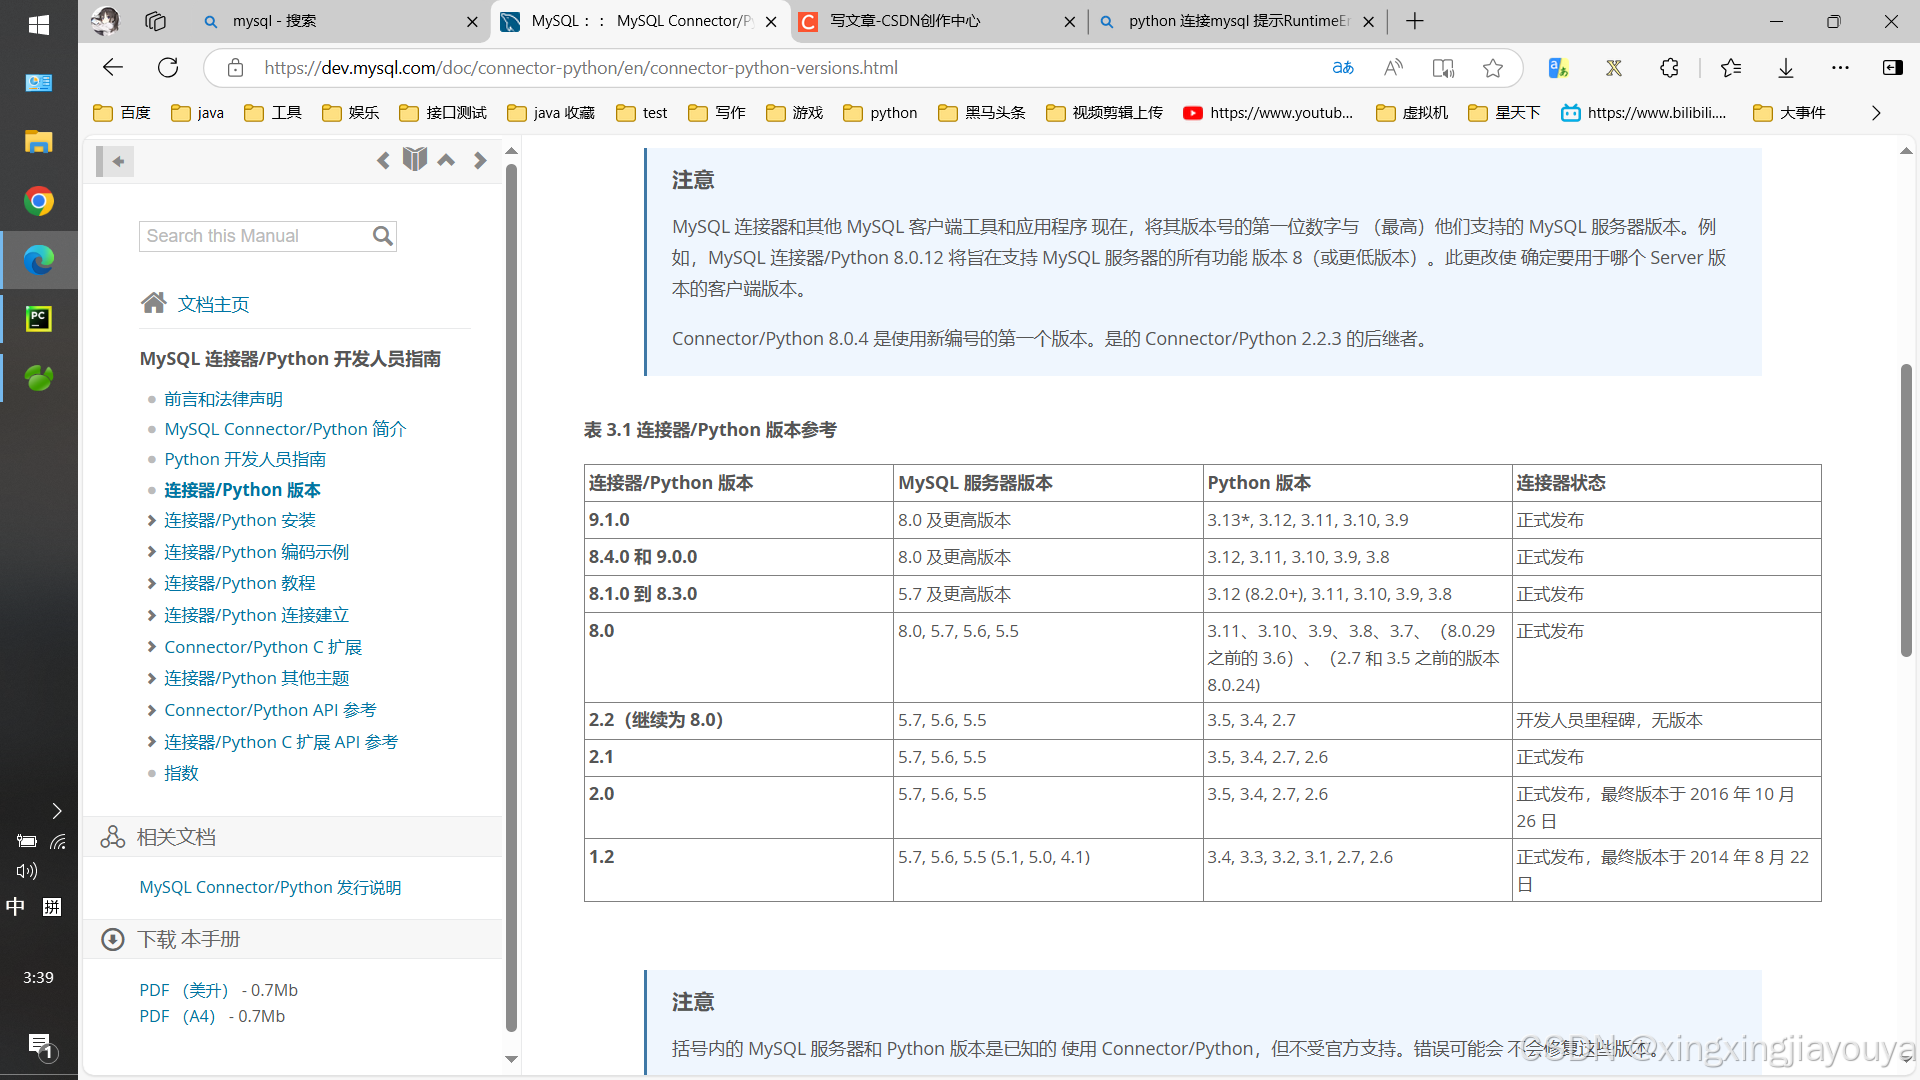
Task: Open Downloads via the down-arrow icon
Action: click(1786, 67)
